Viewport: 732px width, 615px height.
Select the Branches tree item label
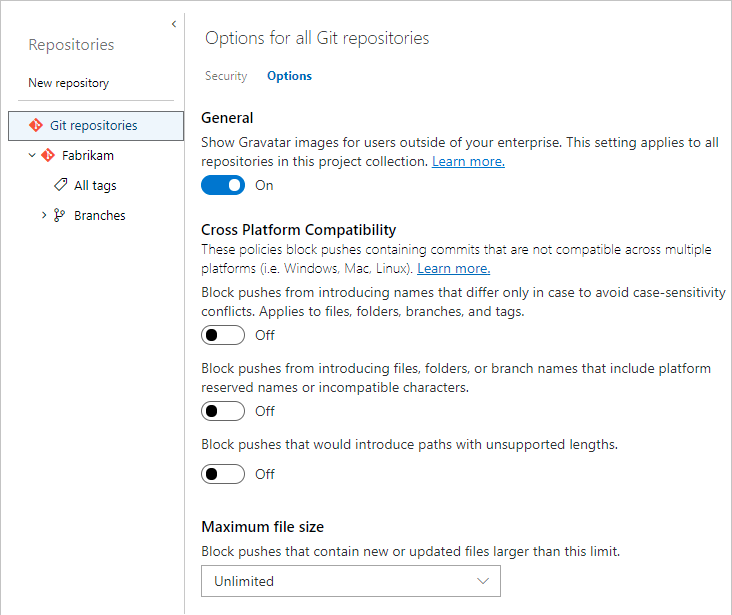pos(100,216)
